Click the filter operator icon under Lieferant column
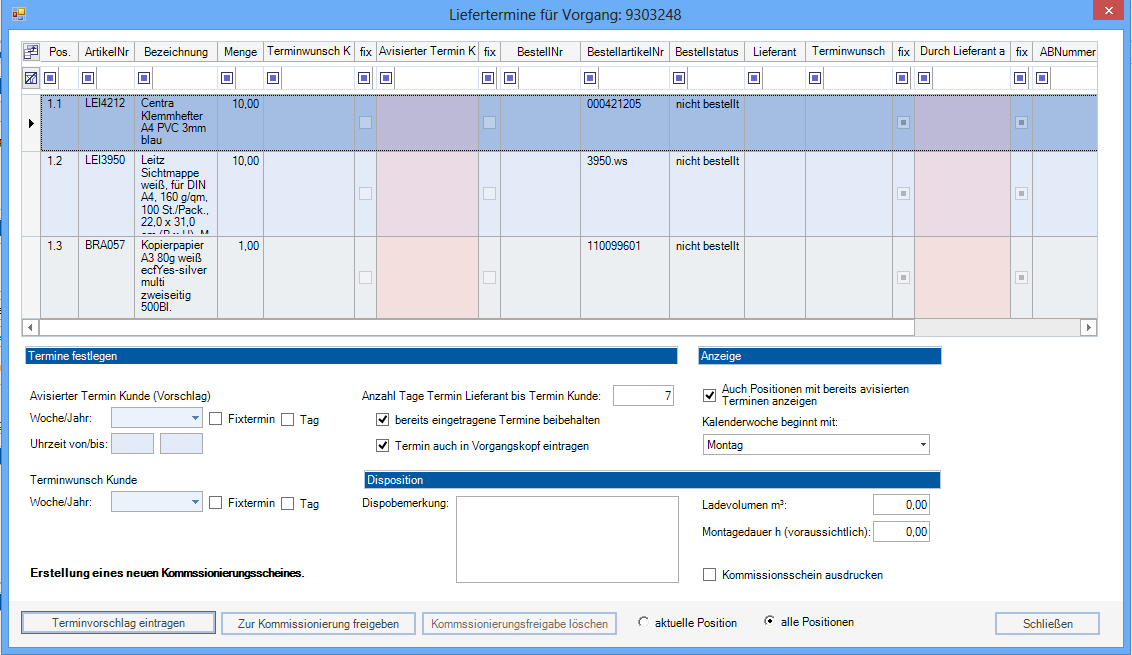This screenshot has height=655, width=1132. pos(754,78)
